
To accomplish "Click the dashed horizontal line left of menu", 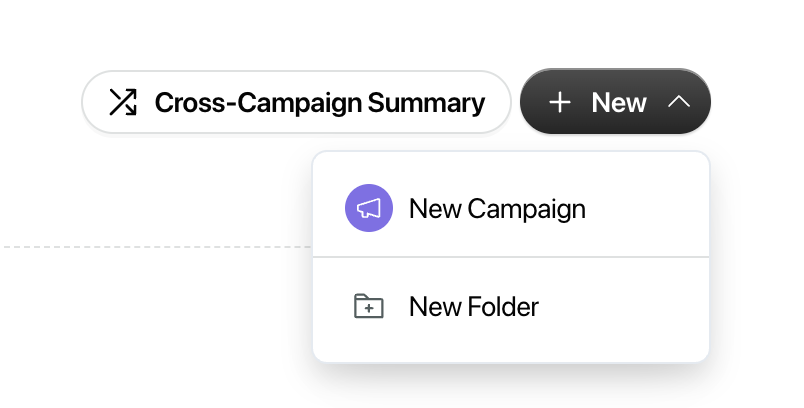I will [x=157, y=247].
